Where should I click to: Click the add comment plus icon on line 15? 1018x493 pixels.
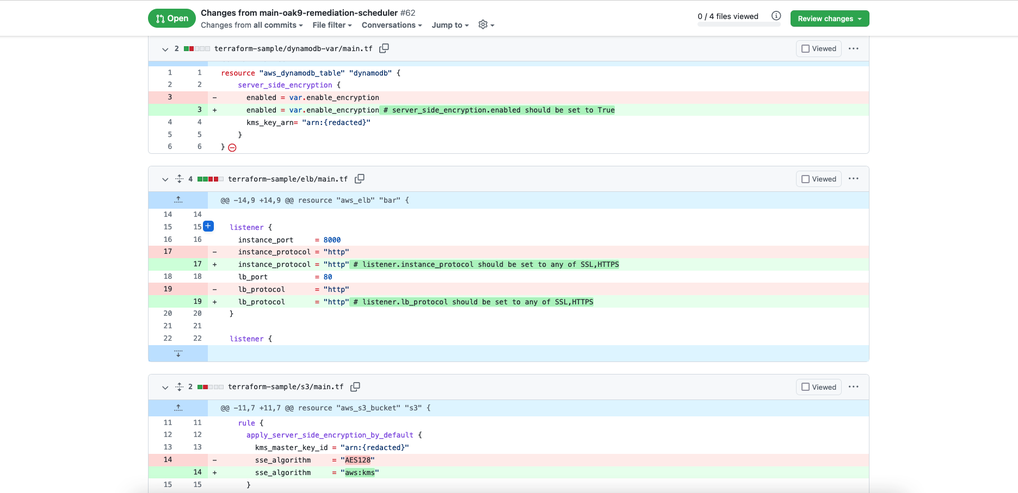[208, 227]
